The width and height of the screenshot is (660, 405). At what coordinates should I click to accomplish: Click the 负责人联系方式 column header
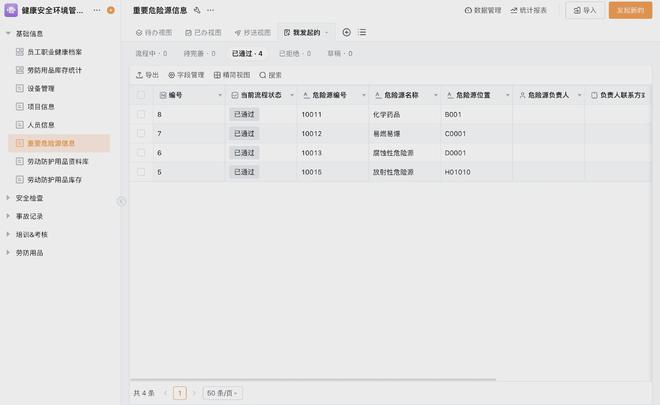pyautogui.click(x=618, y=95)
